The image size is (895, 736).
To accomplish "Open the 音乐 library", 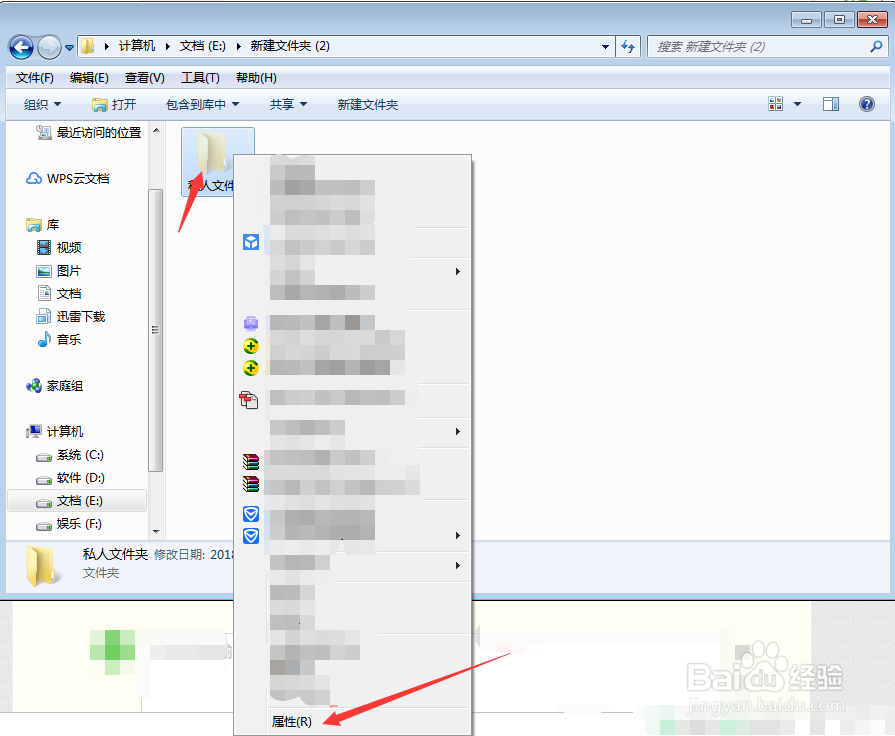I will click(x=59, y=340).
